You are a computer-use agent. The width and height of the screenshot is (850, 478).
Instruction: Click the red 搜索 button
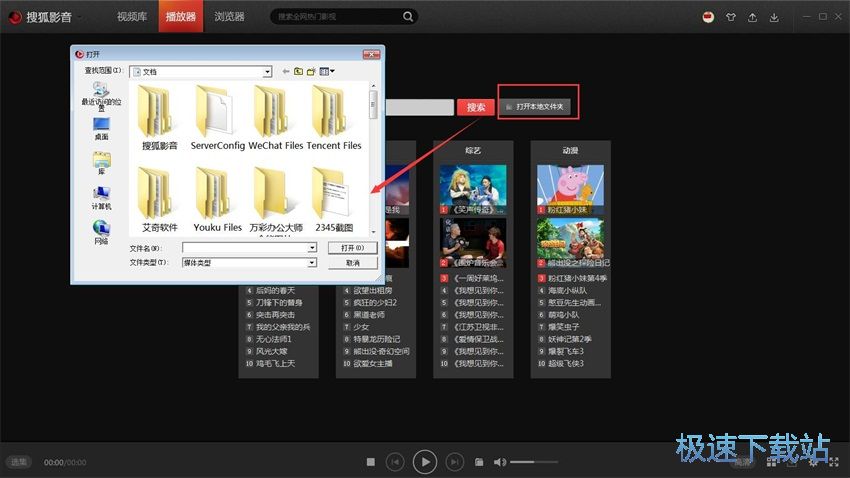476,107
